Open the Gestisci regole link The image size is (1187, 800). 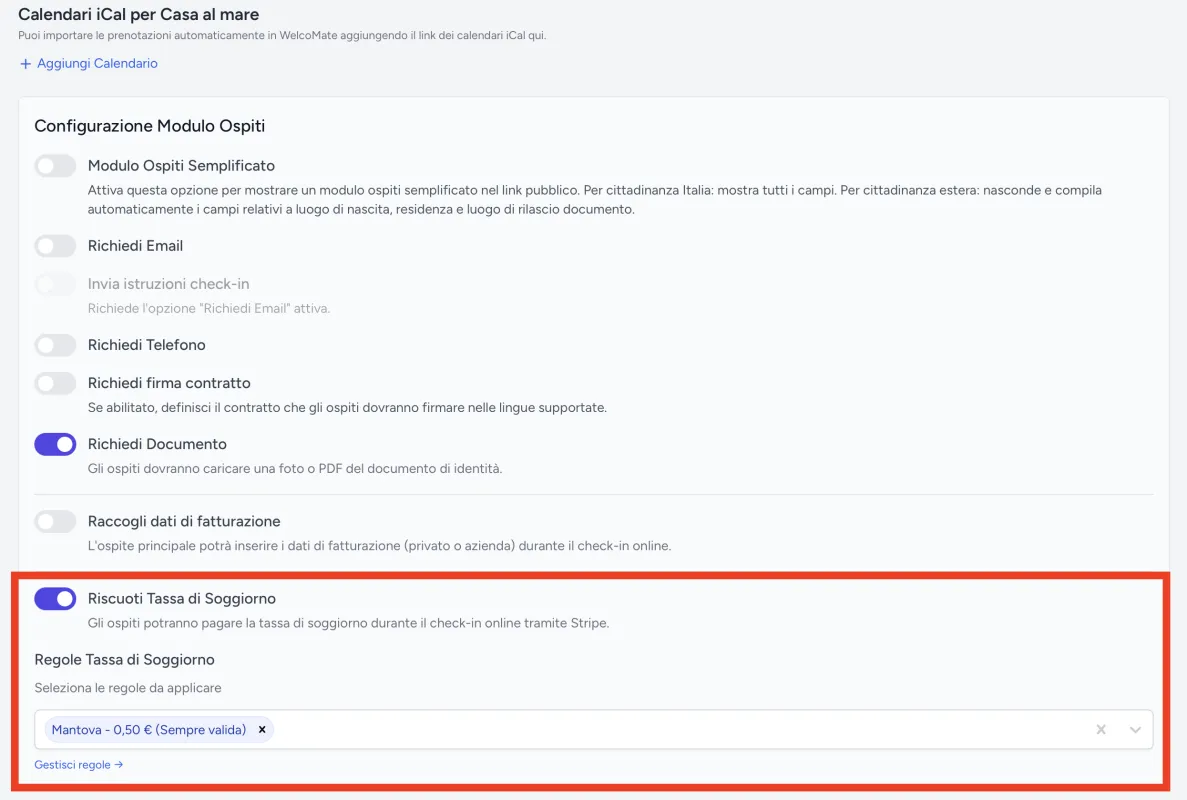pos(78,765)
